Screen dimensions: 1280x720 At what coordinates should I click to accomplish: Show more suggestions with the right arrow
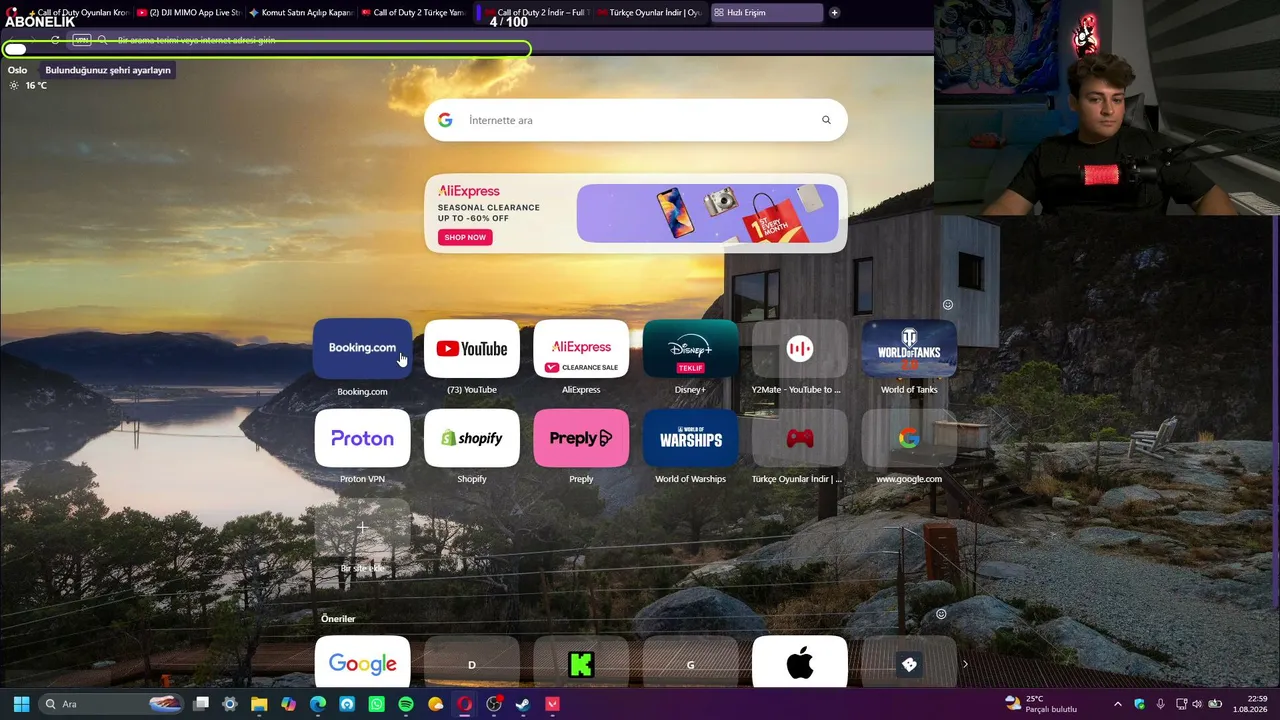click(965, 664)
